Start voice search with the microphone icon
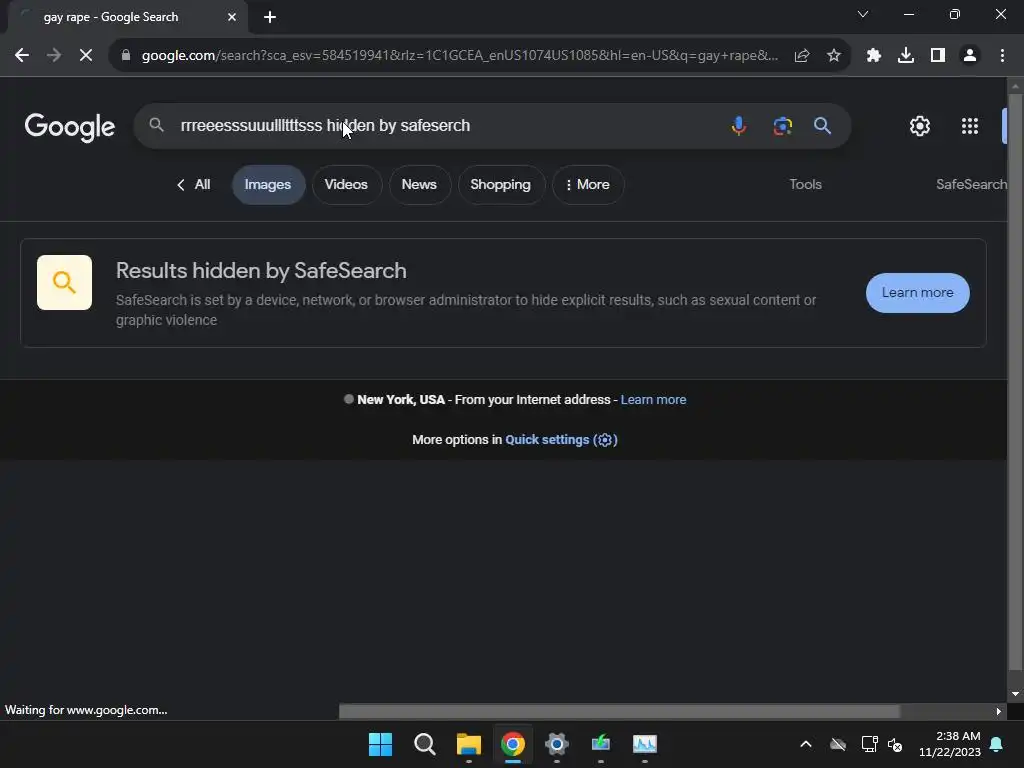Screen dimensions: 1024x768 (x=739, y=125)
